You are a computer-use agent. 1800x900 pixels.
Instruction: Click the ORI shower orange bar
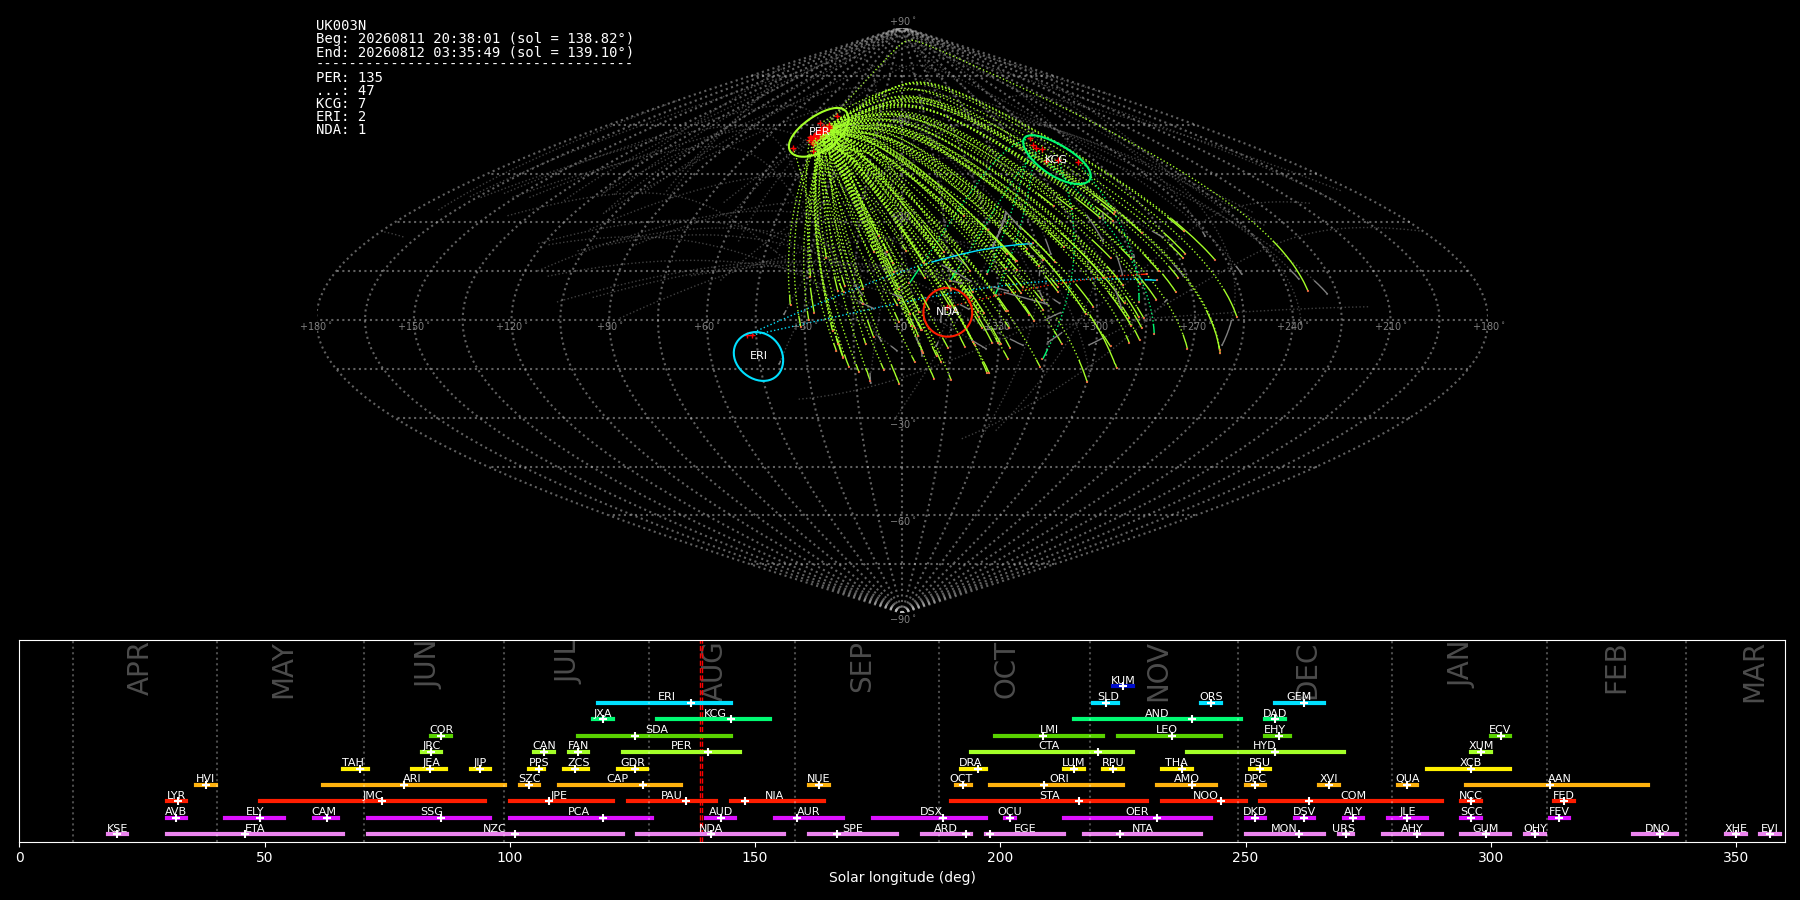1056,785
